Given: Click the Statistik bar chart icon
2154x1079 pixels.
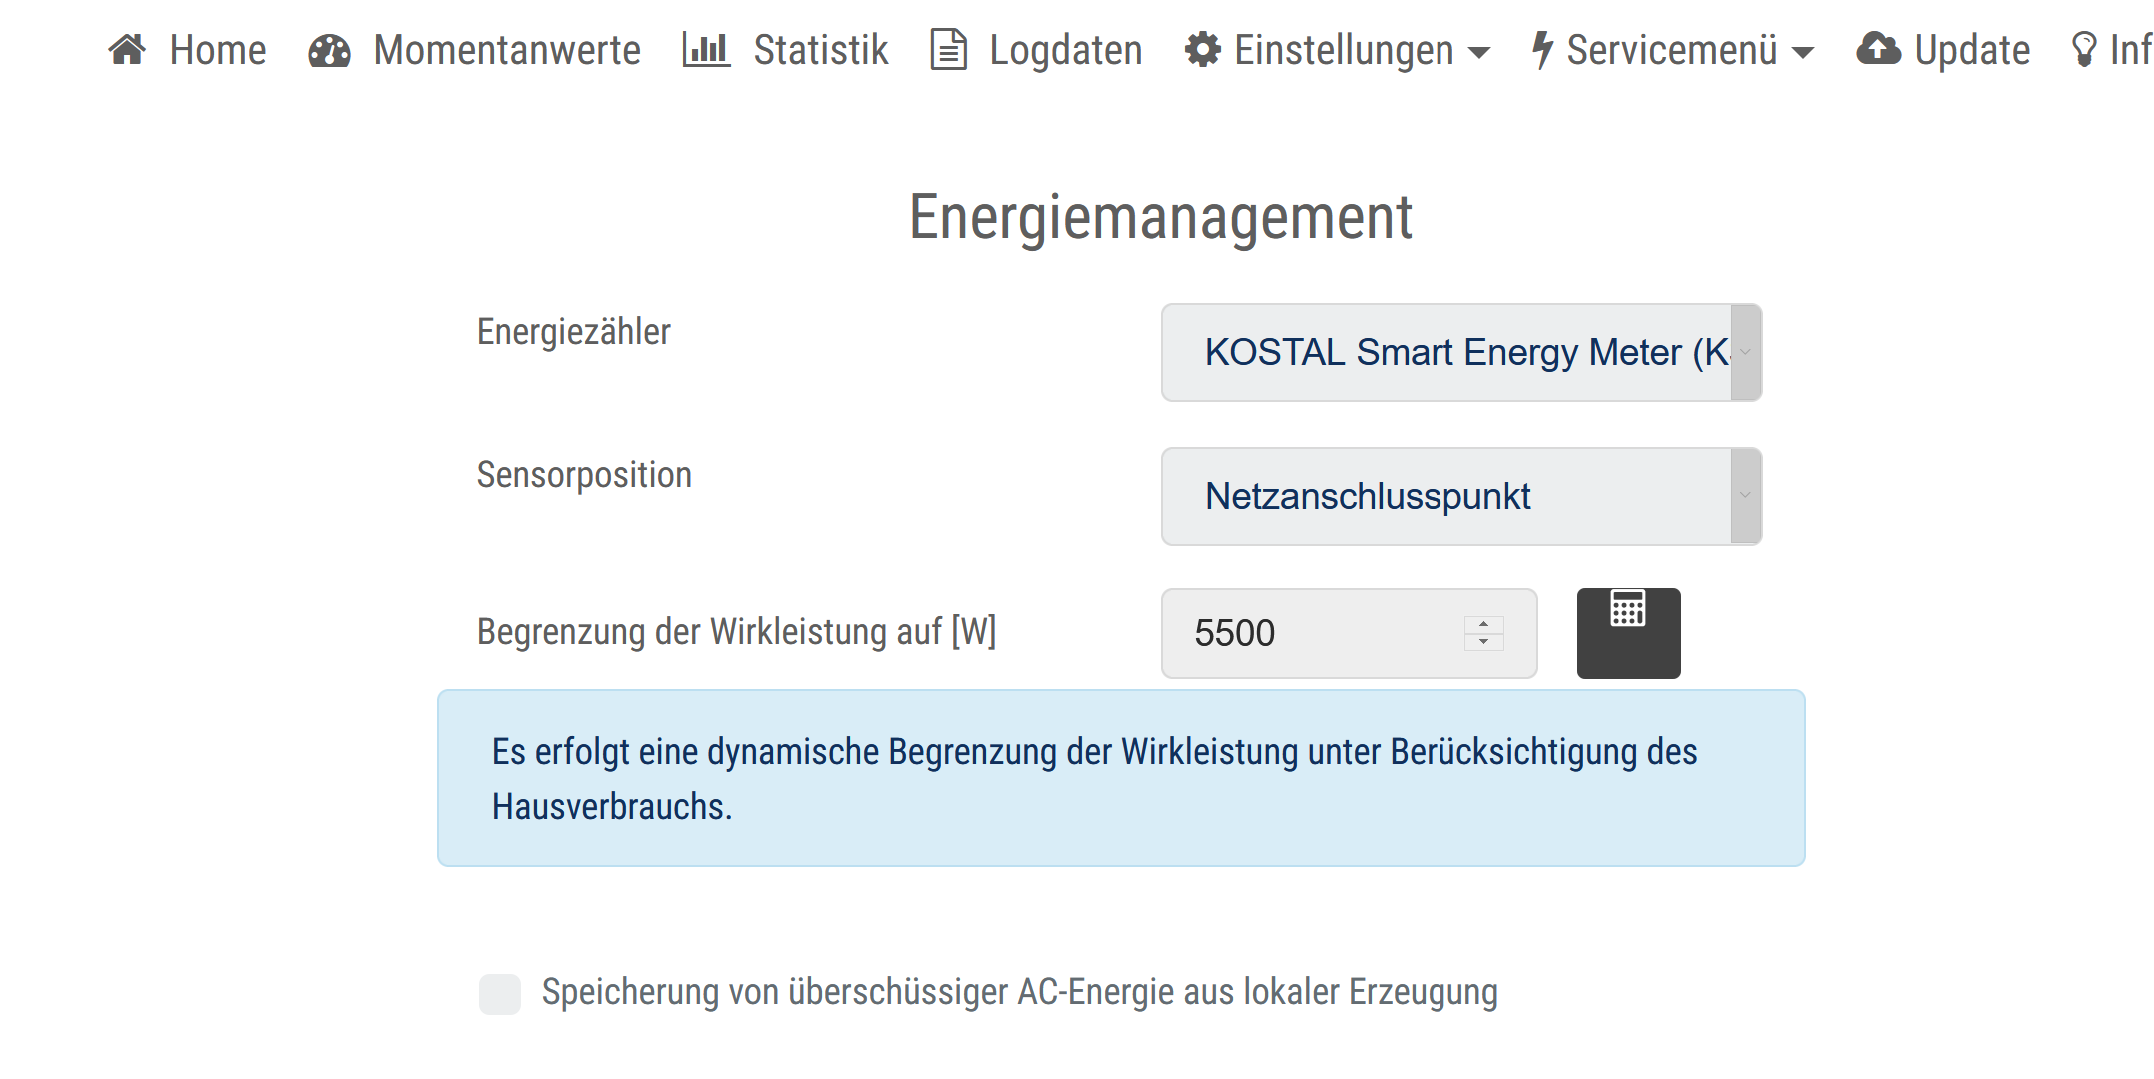Looking at the screenshot, I should (x=706, y=49).
